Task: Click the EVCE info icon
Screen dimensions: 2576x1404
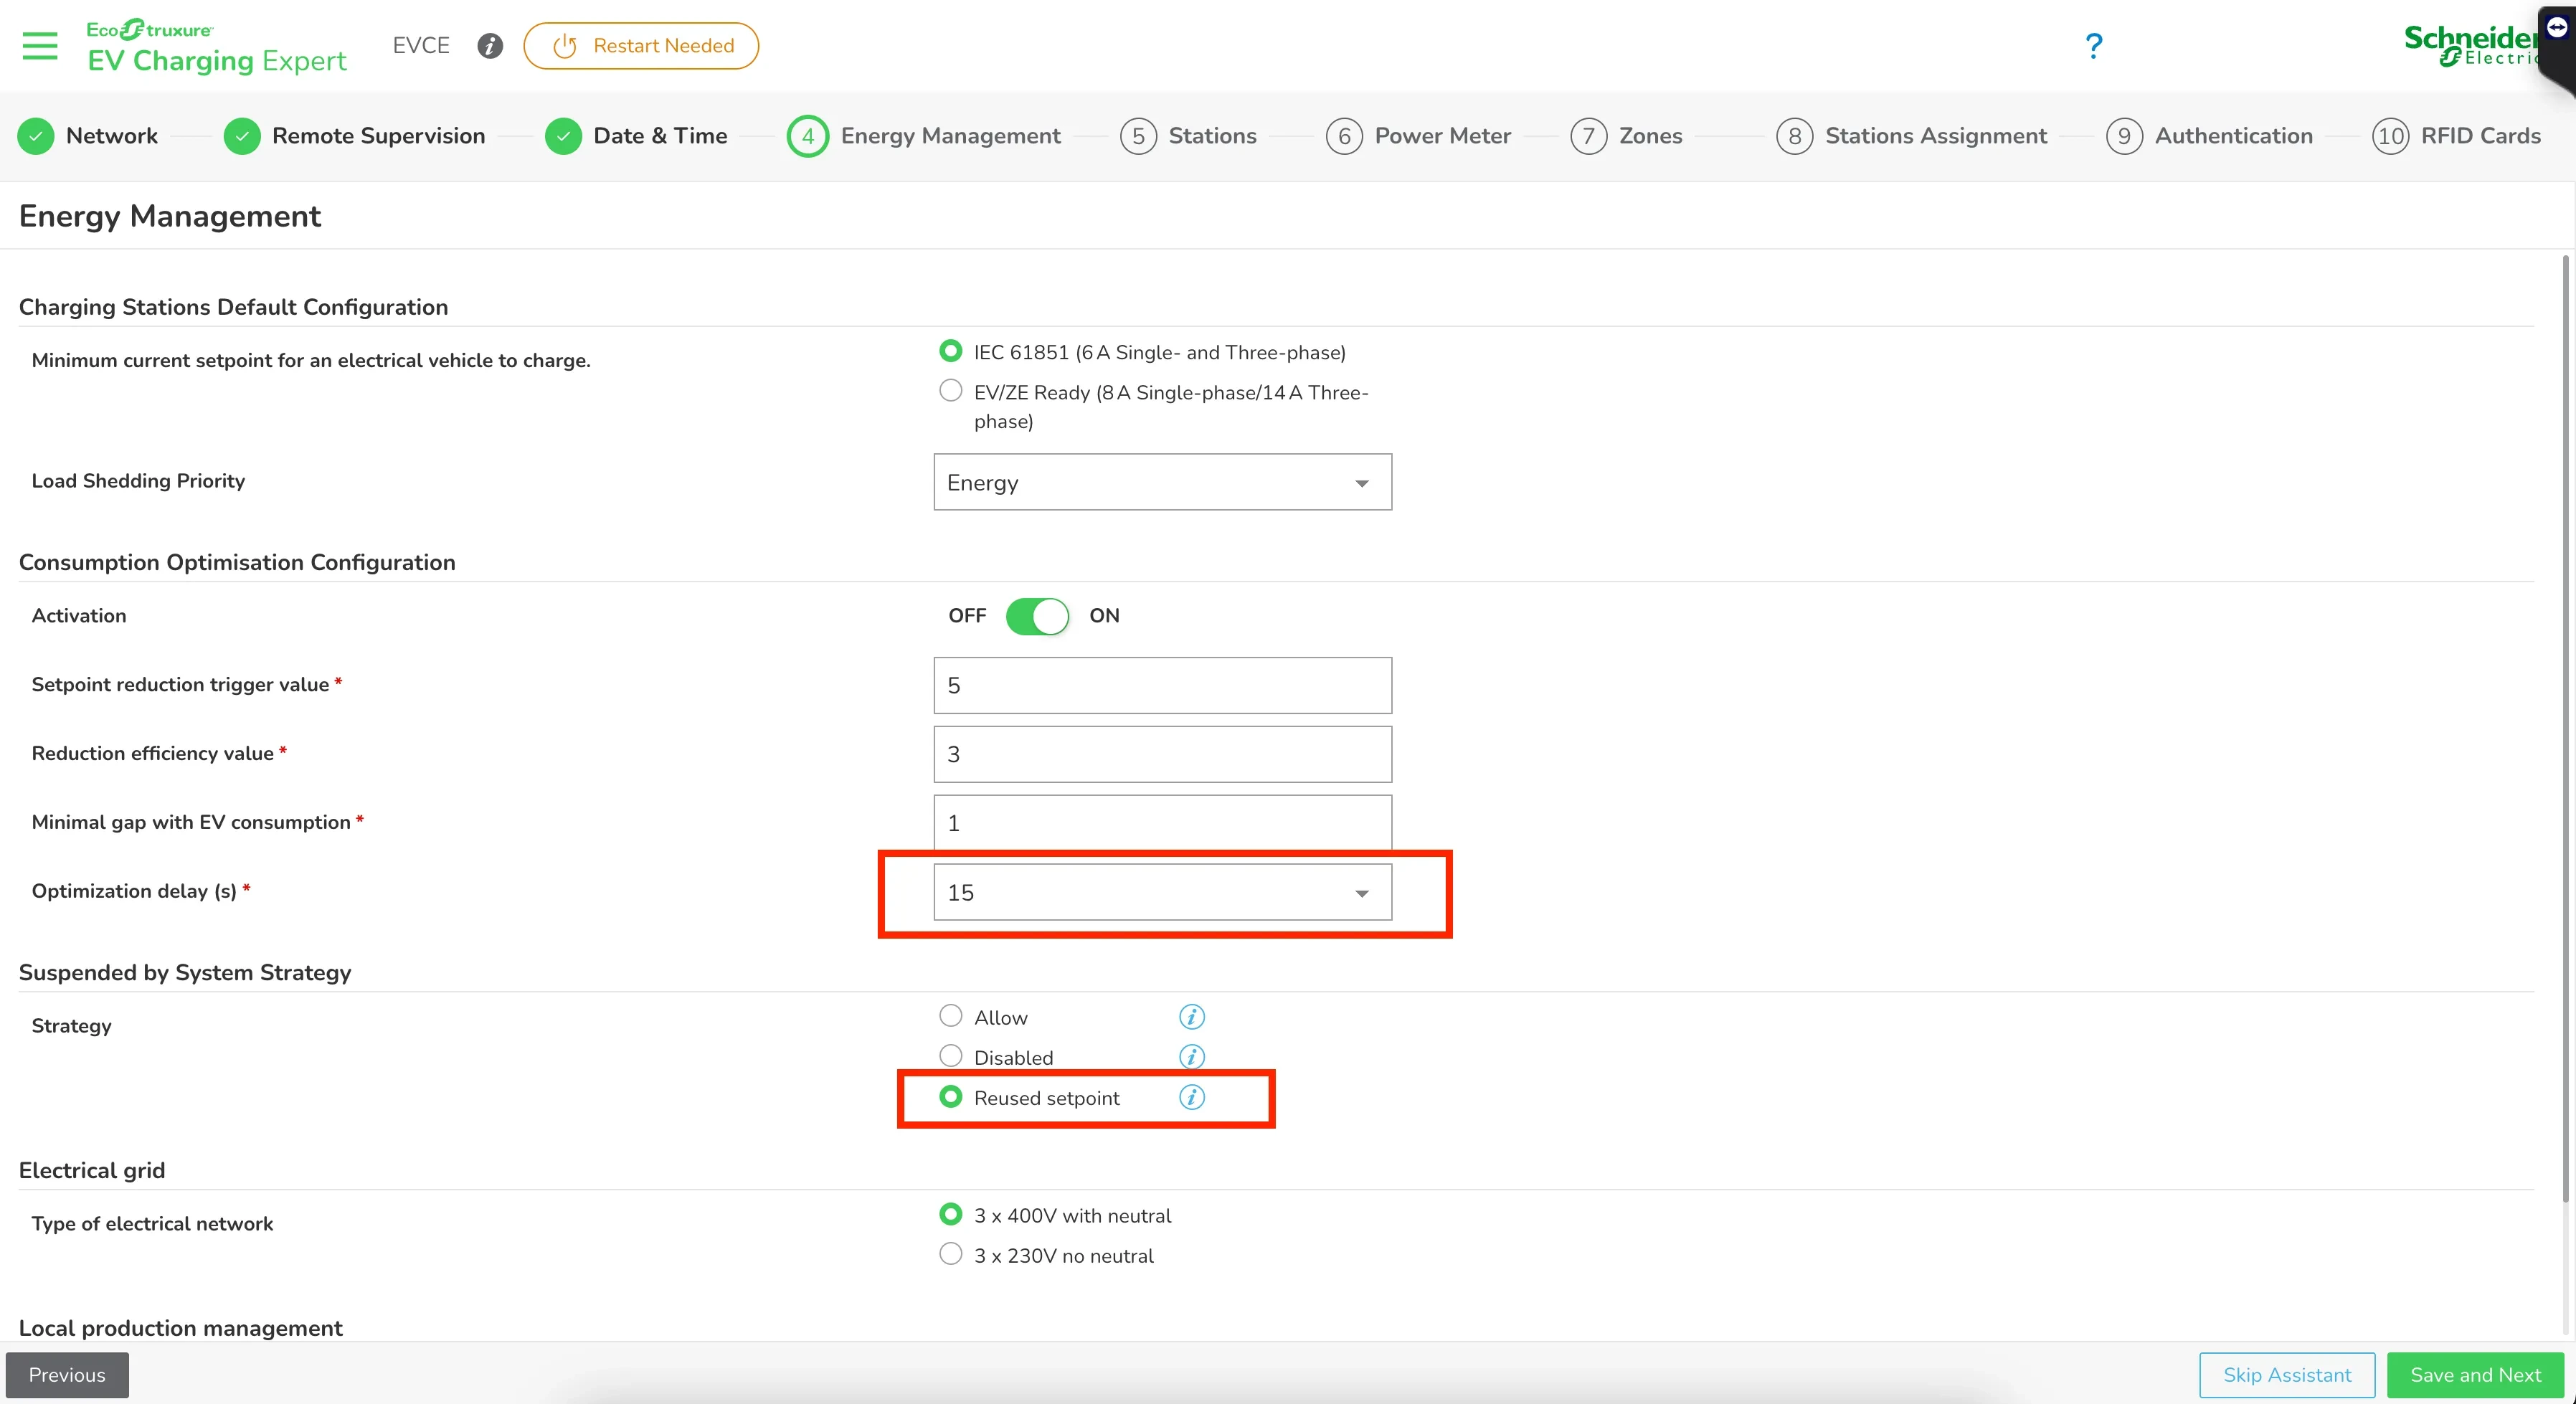Action: [490, 46]
